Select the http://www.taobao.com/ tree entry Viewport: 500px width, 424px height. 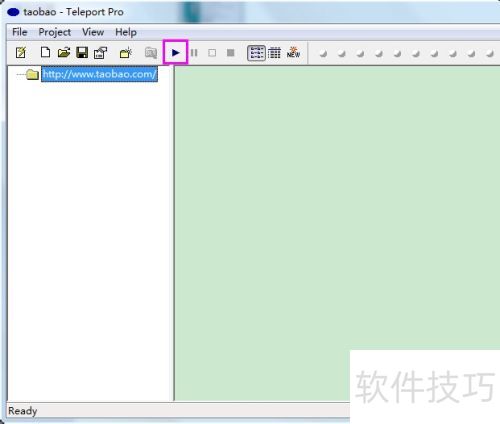pos(99,74)
